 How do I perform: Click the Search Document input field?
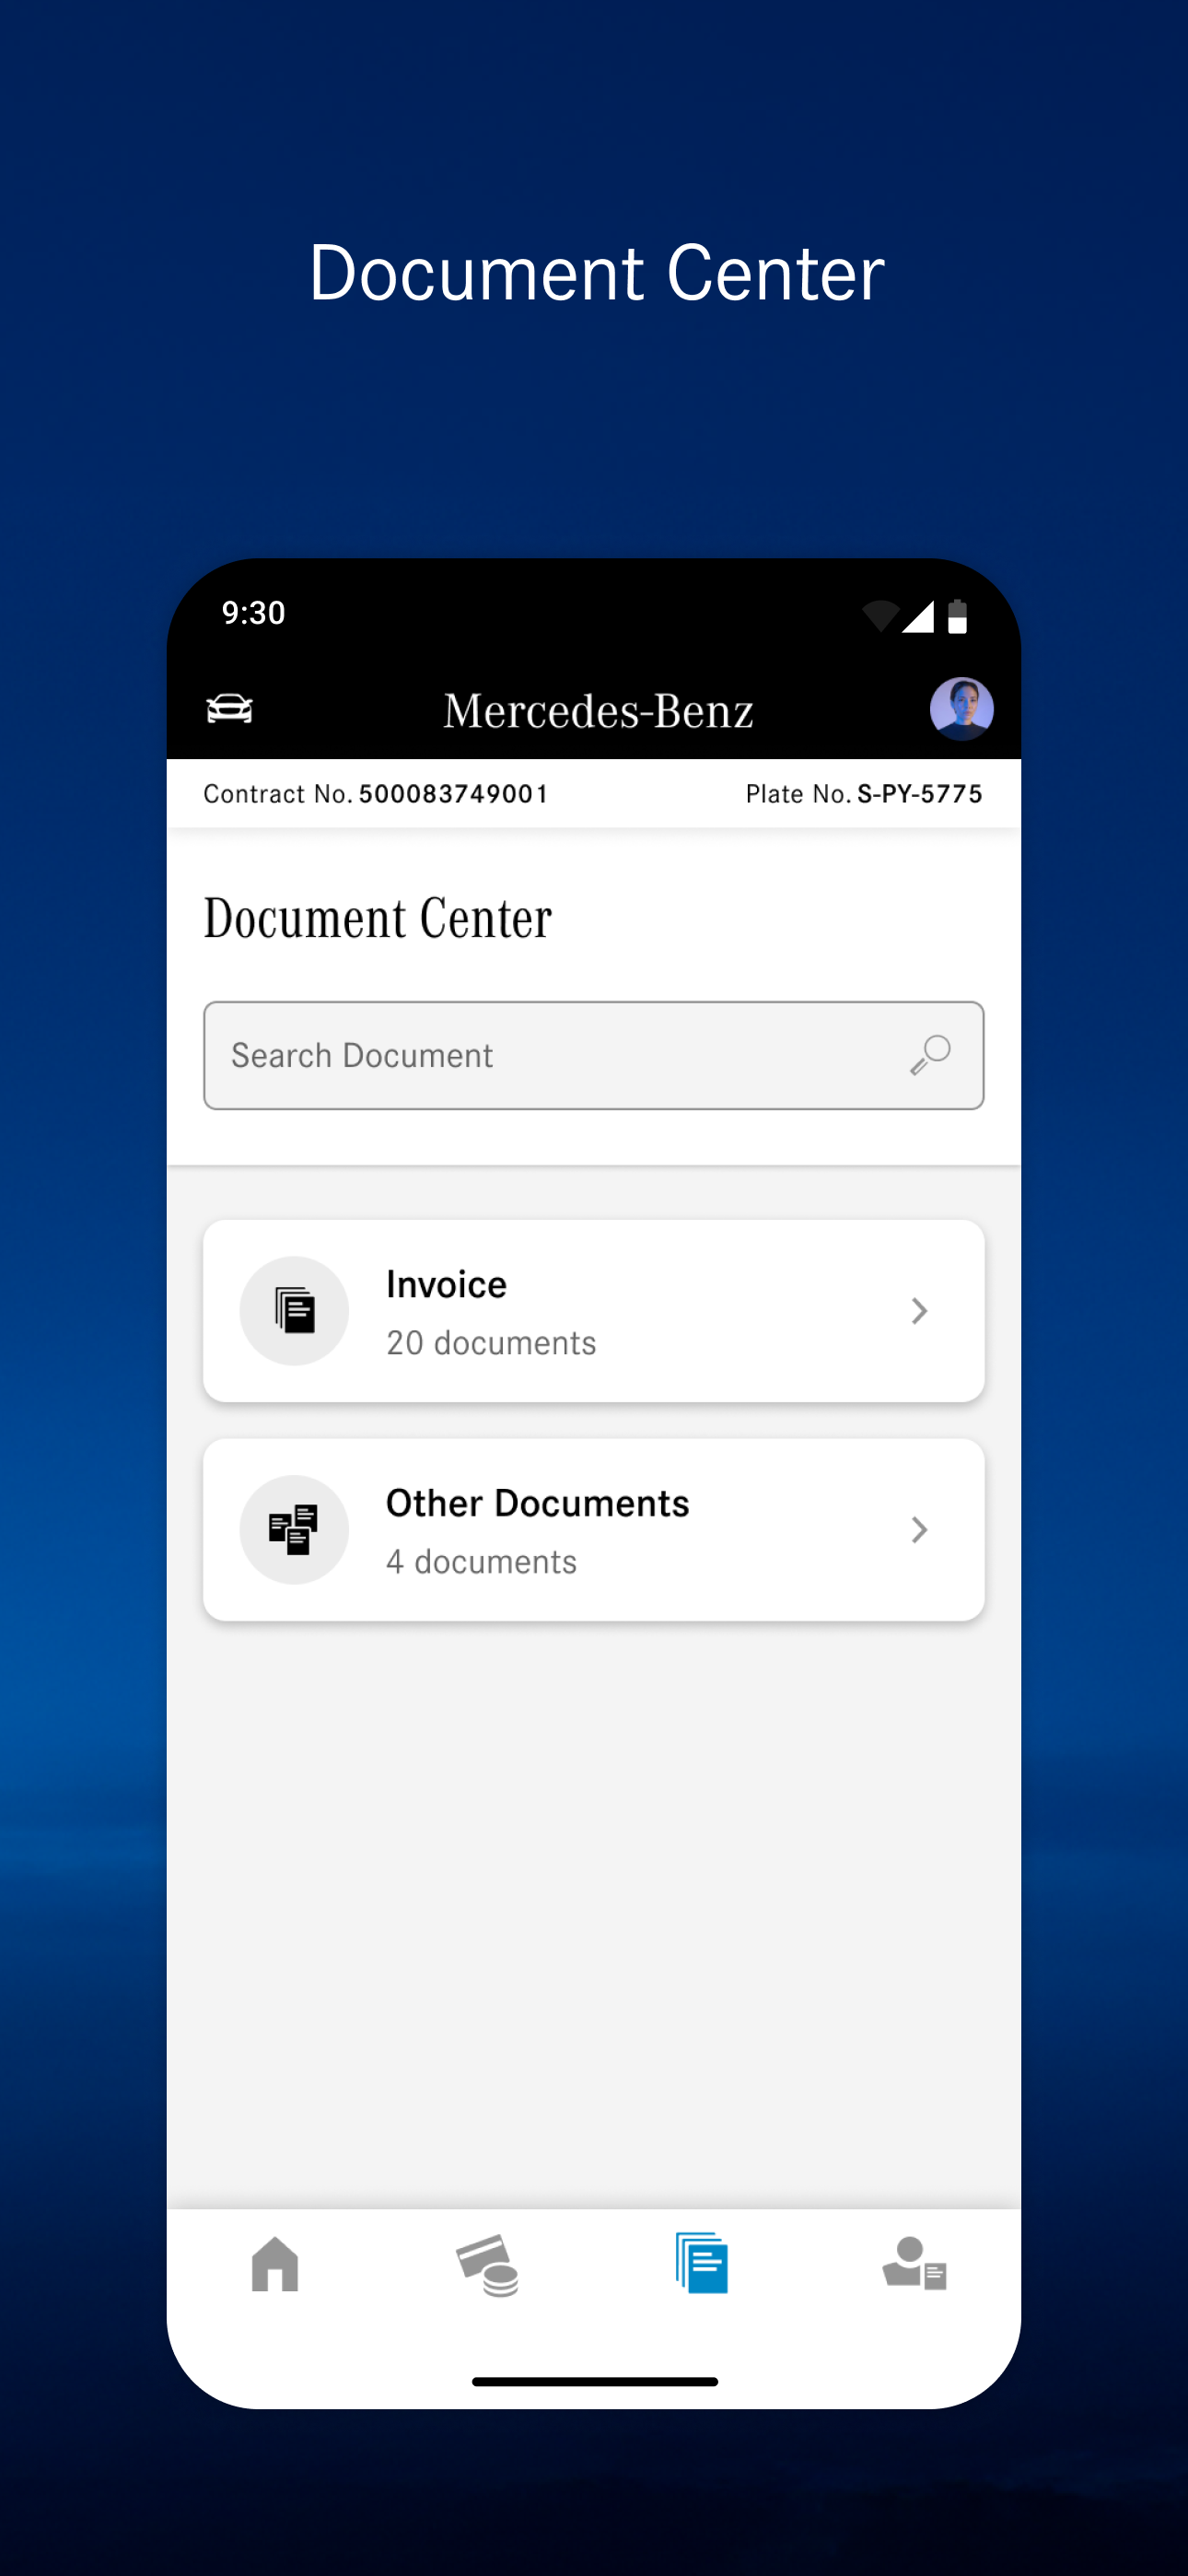click(594, 1055)
